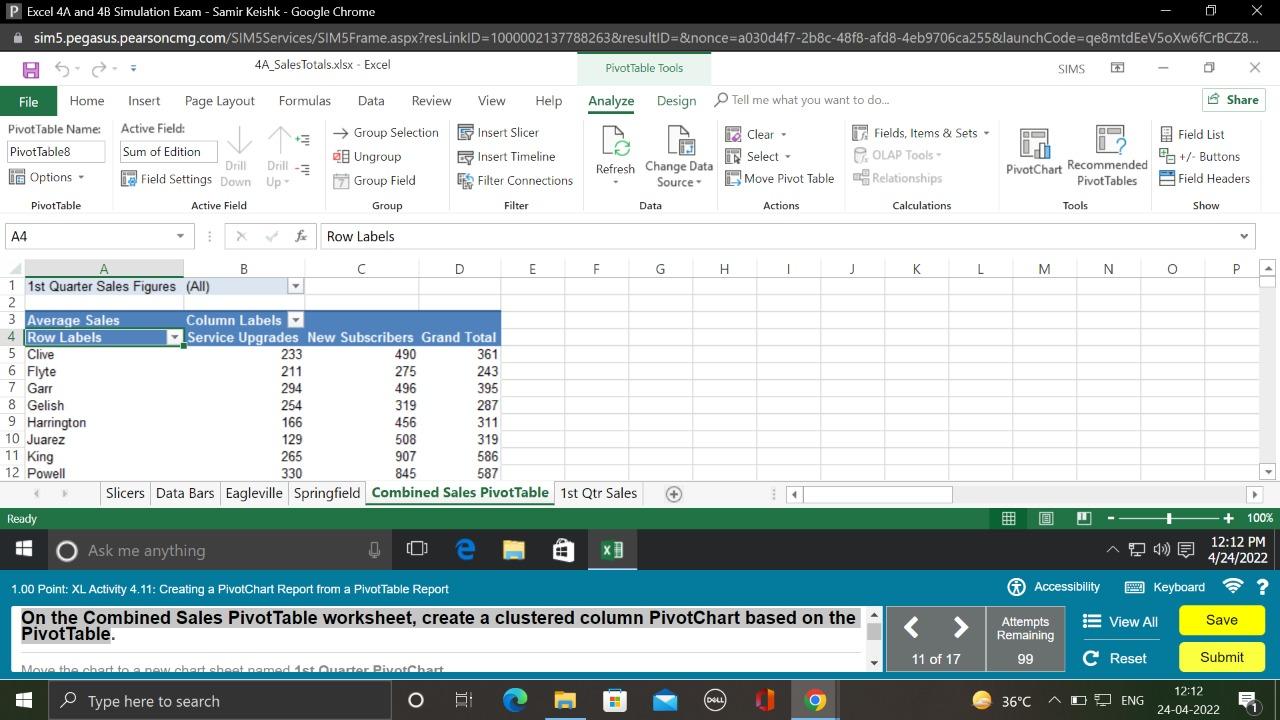Open Insert Timeline tool
This screenshot has height=720, width=1280.
click(x=506, y=157)
